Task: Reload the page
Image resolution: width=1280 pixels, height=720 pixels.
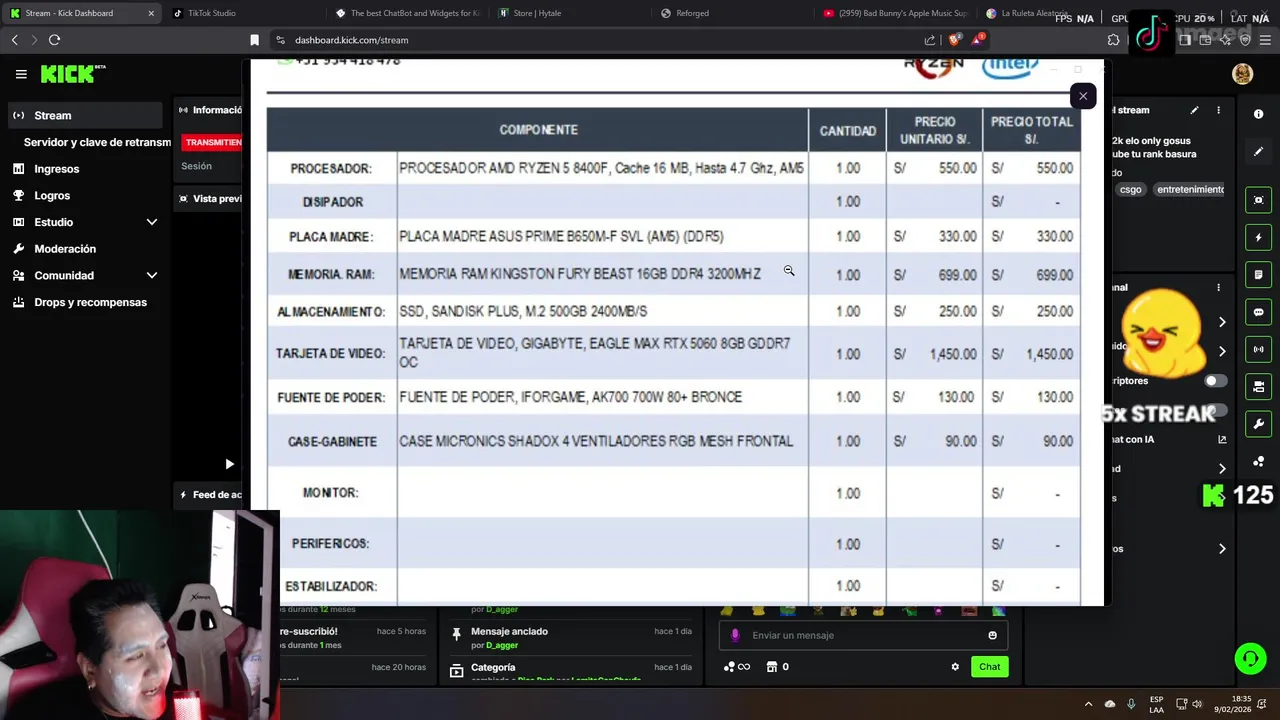Action: point(54,40)
